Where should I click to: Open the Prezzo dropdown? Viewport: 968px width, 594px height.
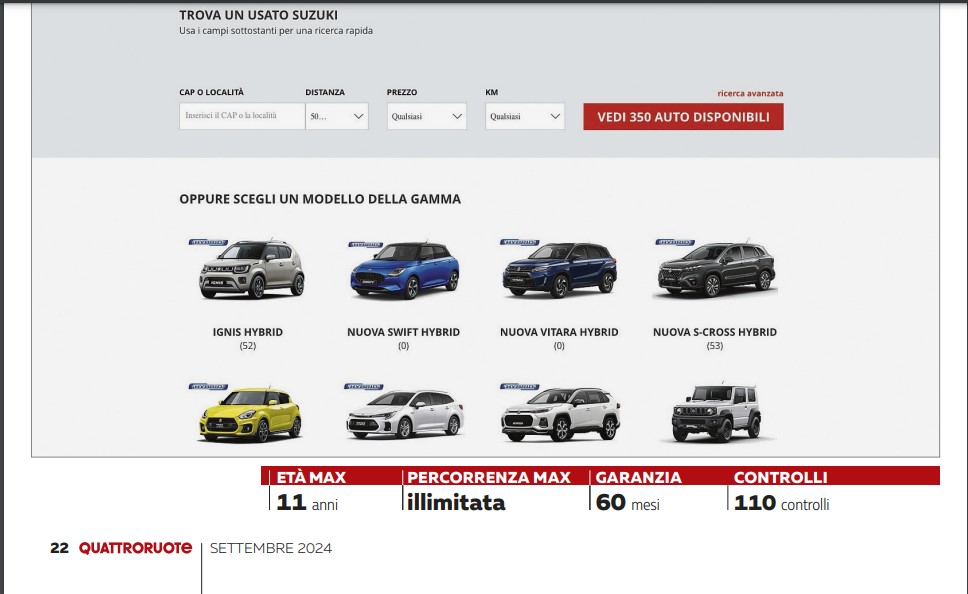point(427,116)
